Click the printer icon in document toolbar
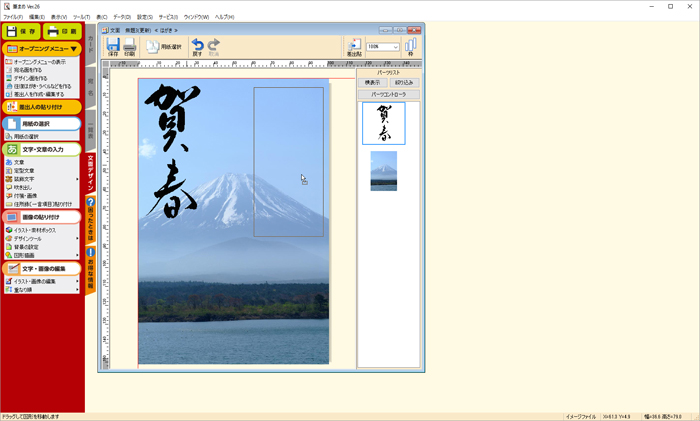This screenshot has height=421, width=700. tap(130, 46)
